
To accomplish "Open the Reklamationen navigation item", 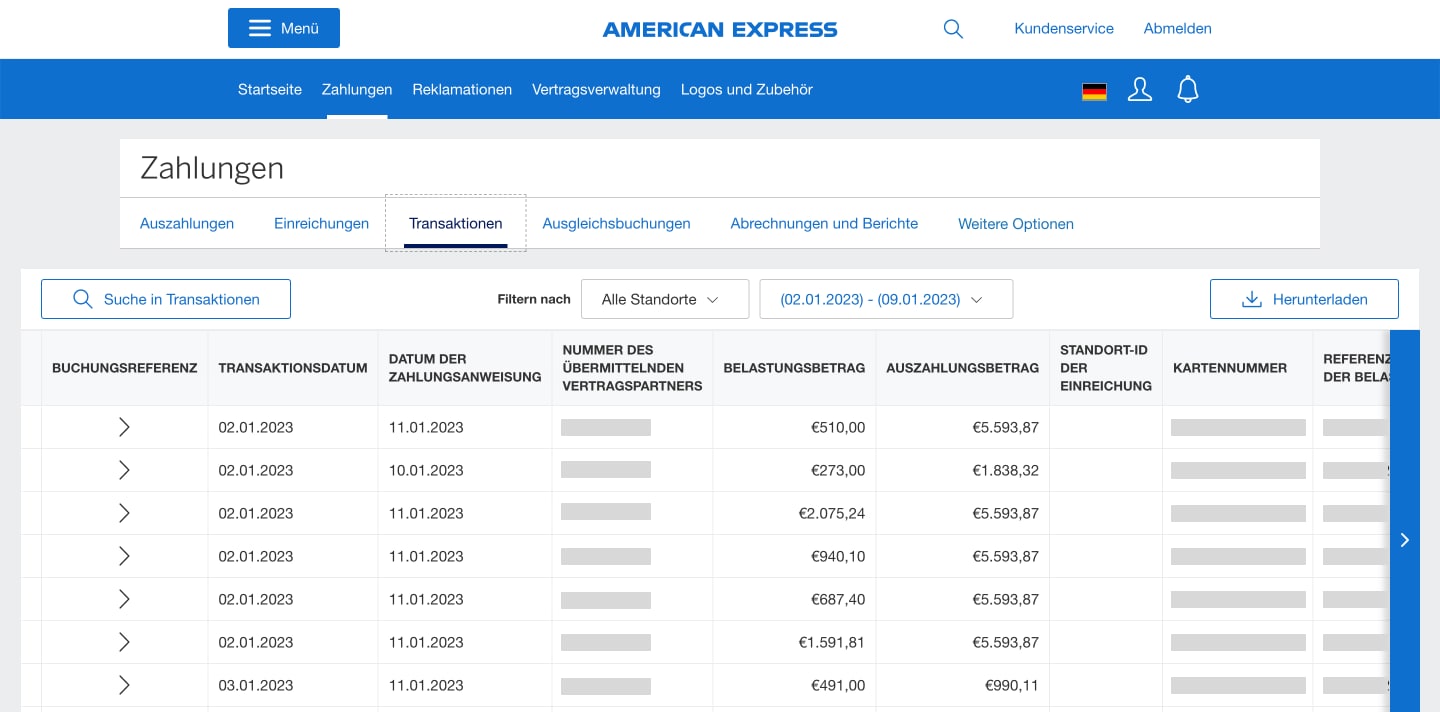I will click(x=462, y=89).
